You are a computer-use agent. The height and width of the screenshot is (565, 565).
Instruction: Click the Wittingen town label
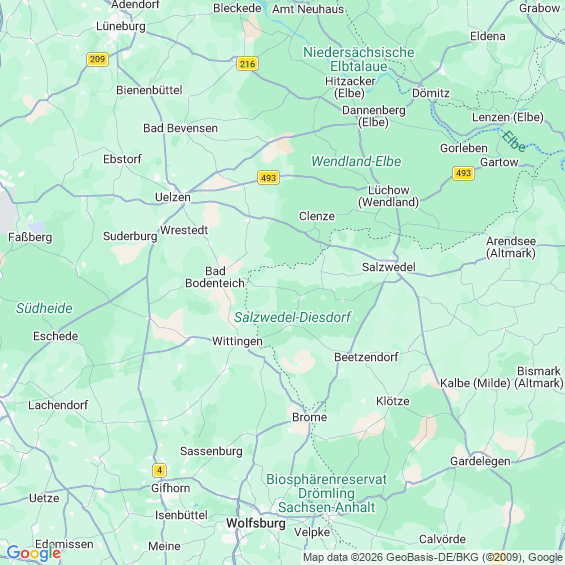[237, 341]
